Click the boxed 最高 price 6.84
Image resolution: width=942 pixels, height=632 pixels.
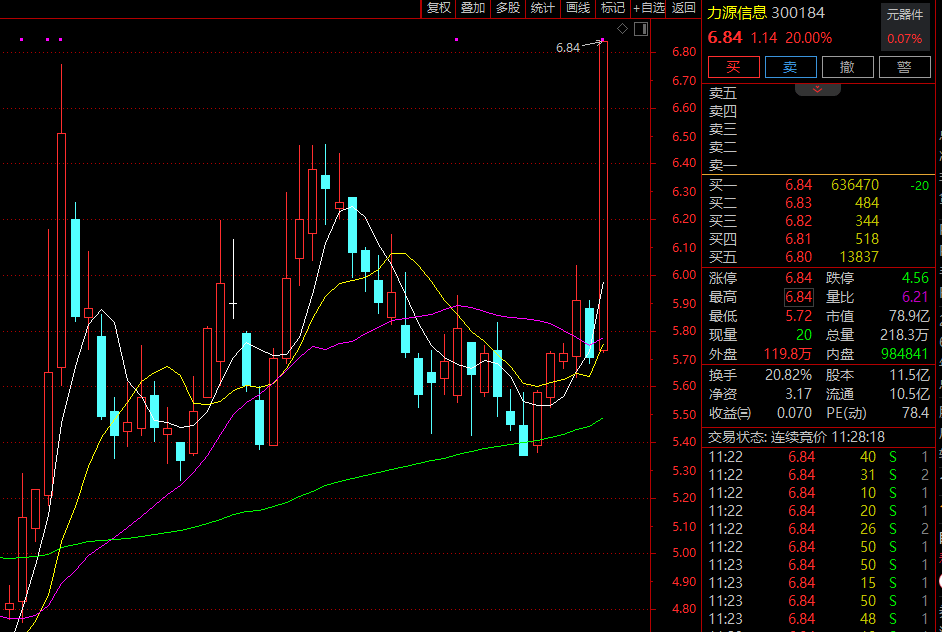799,297
